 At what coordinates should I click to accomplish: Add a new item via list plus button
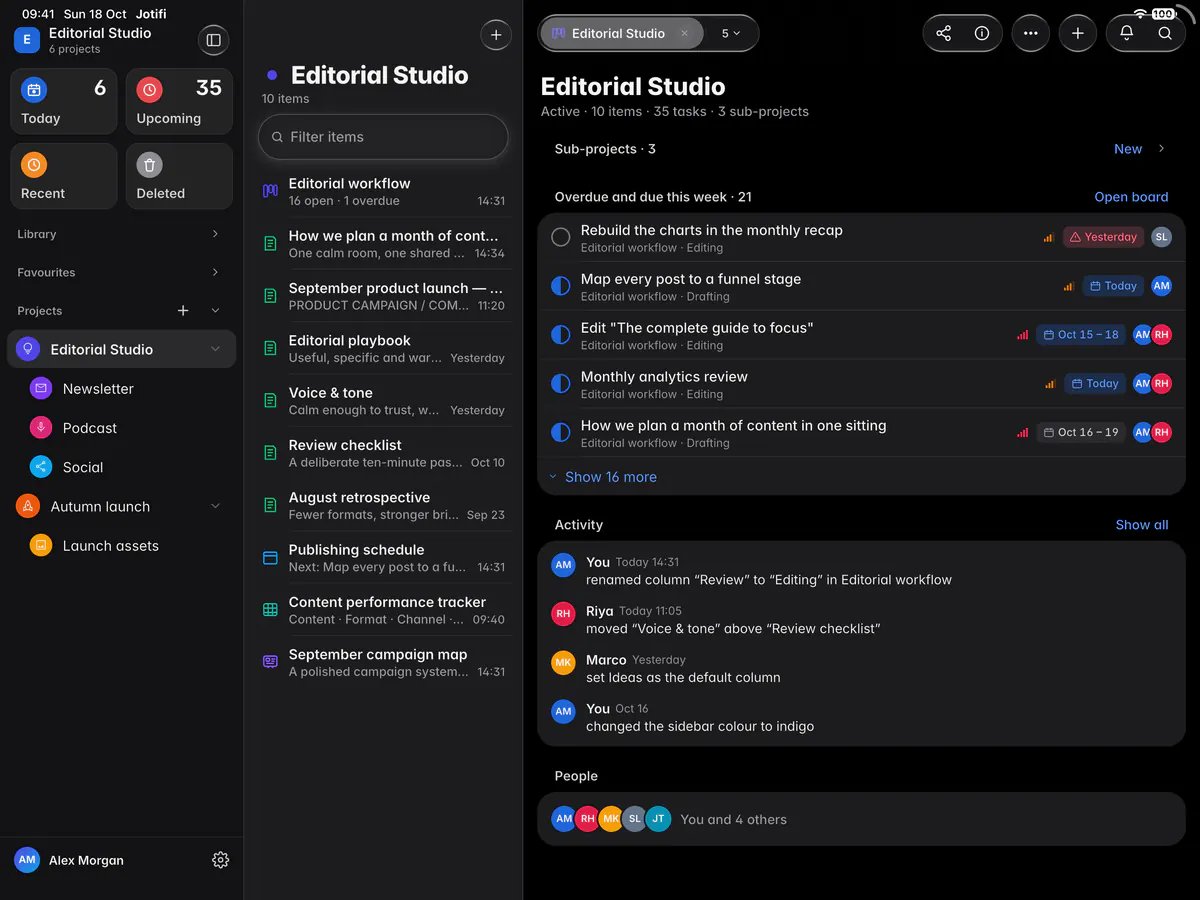(x=496, y=35)
